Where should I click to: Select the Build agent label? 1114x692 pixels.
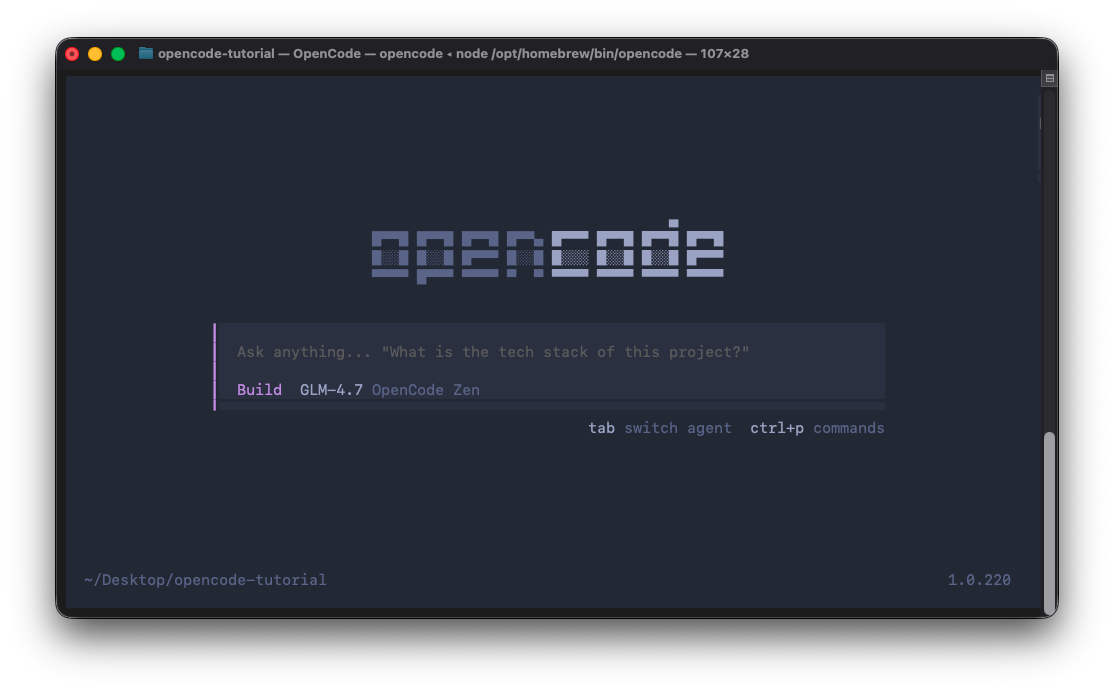point(259,390)
